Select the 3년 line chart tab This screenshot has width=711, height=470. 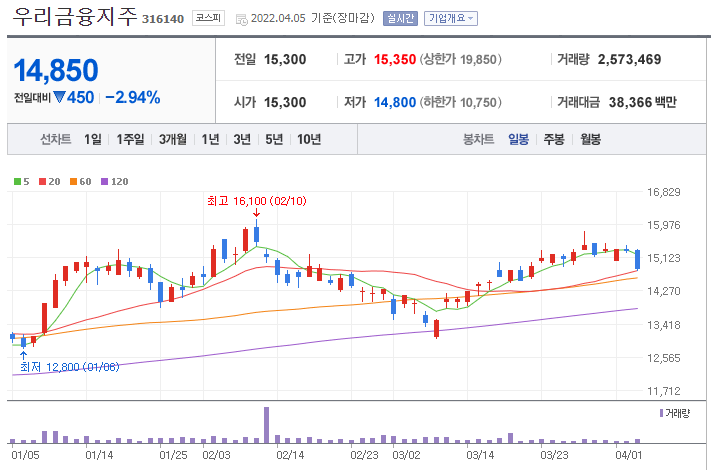[x=242, y=139]
